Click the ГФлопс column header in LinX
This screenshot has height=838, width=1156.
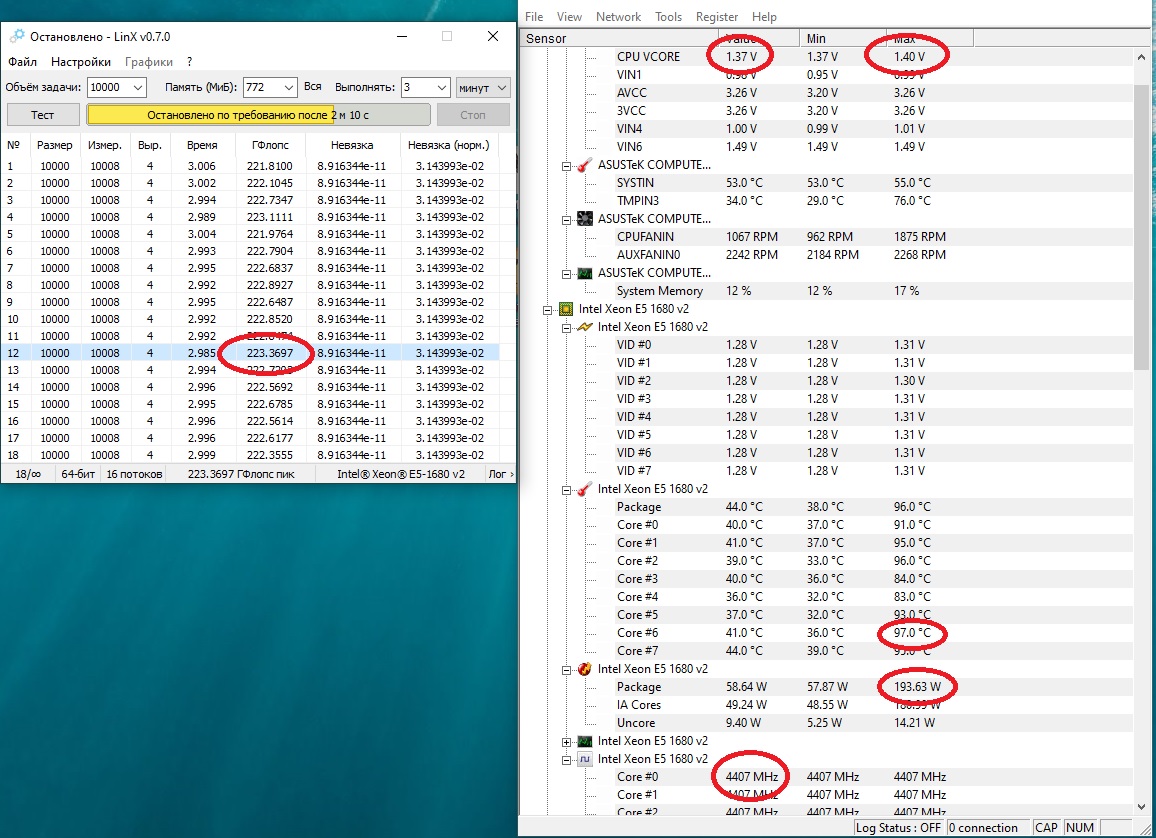click(x=270, y=145)
